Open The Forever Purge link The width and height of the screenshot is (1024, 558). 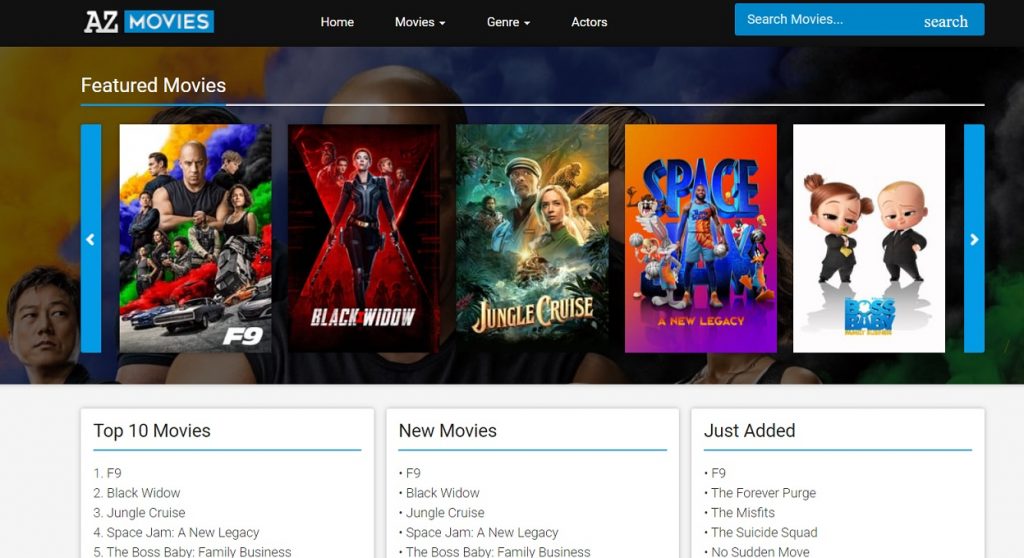point(763,493)
